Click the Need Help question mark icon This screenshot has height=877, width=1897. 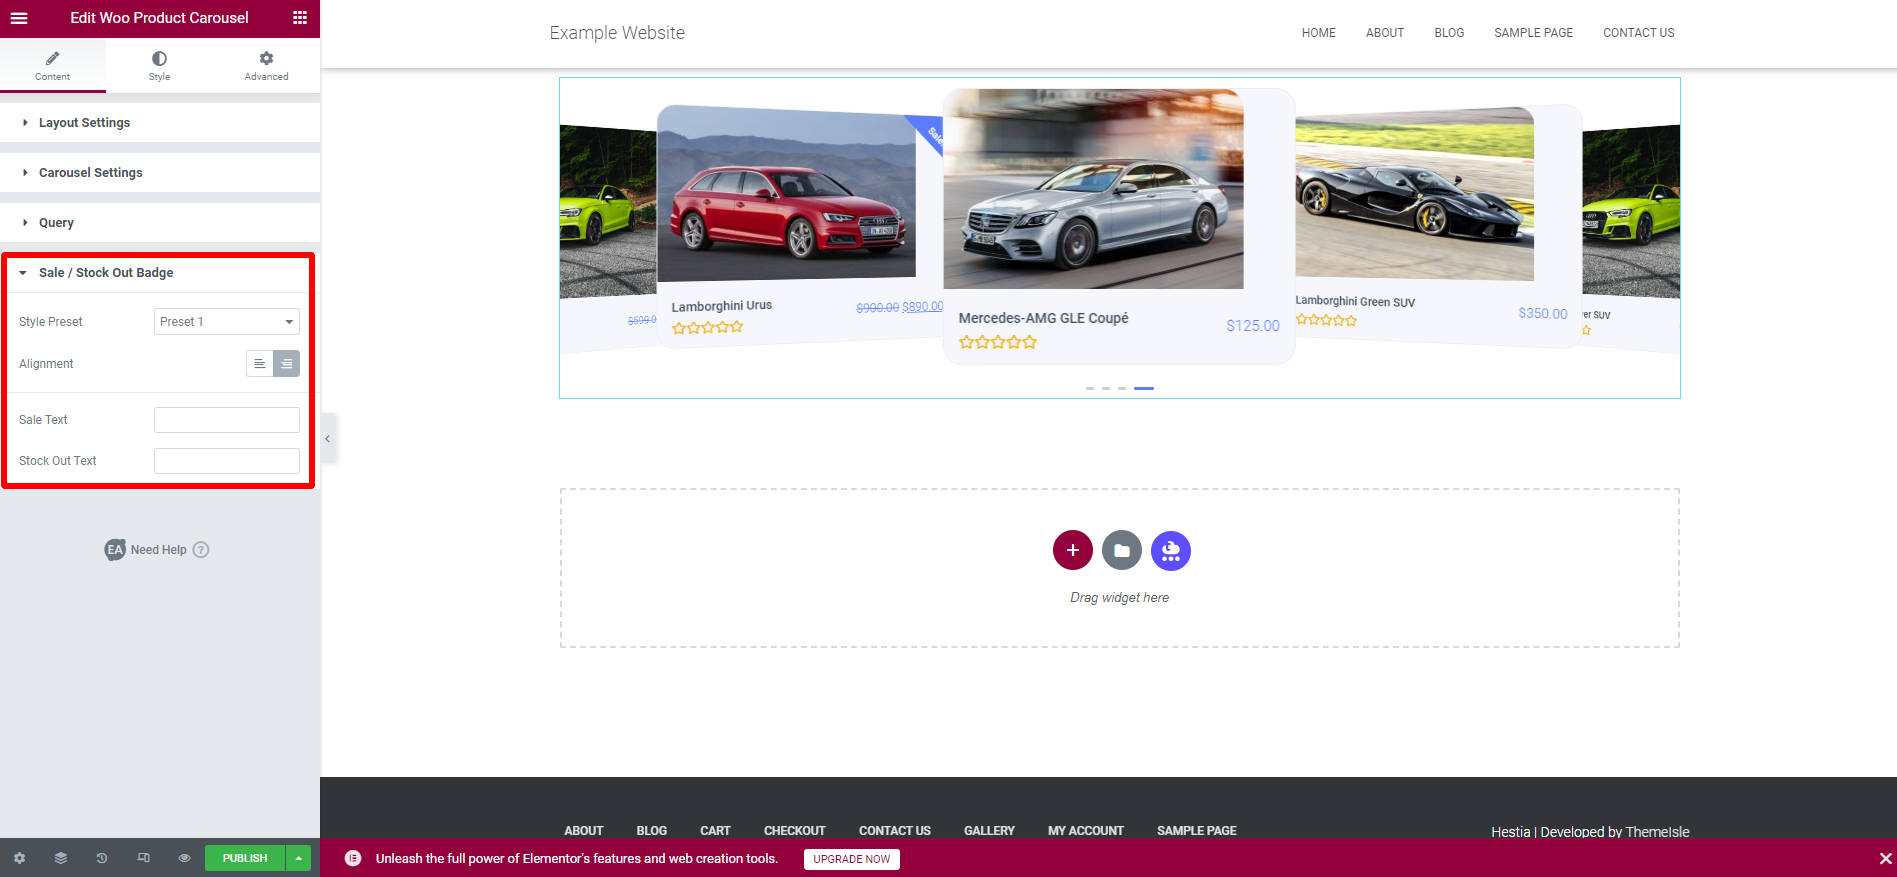[201, 550]
